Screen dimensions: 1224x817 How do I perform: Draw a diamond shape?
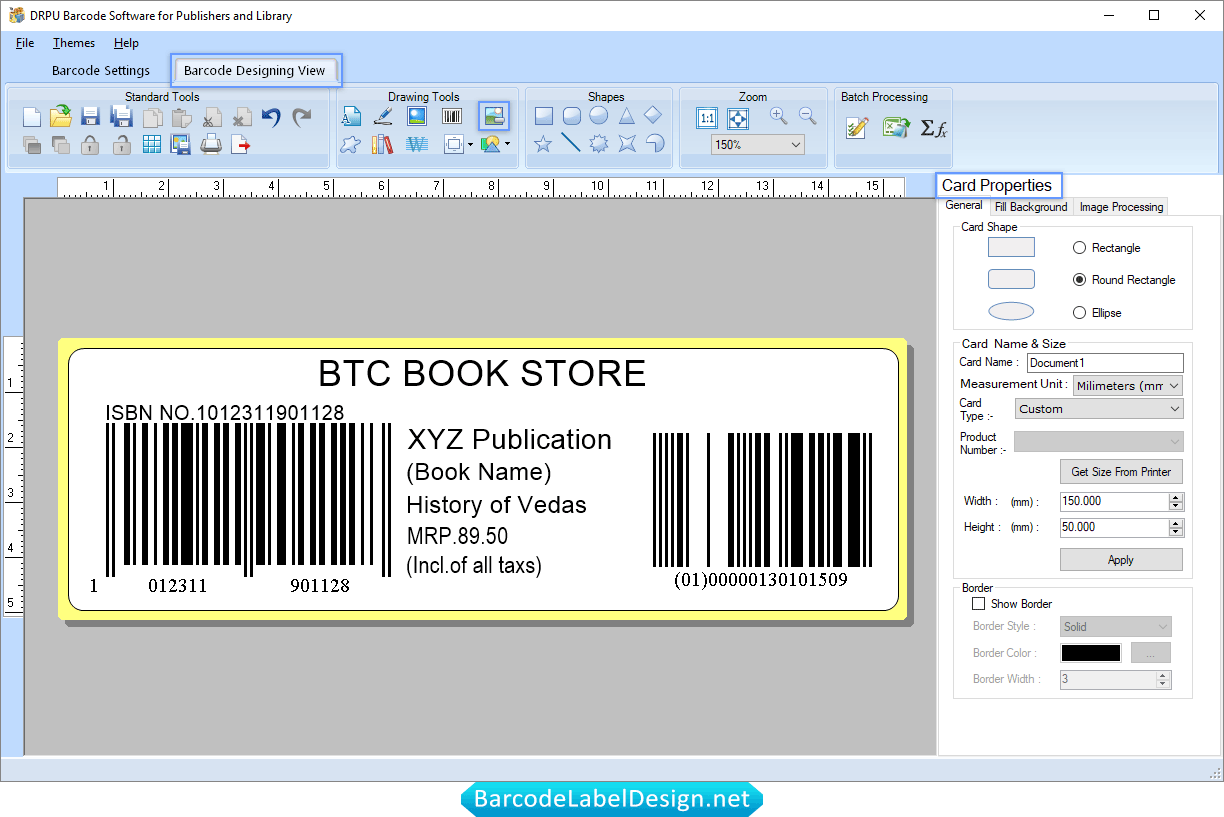click(653, 116)
